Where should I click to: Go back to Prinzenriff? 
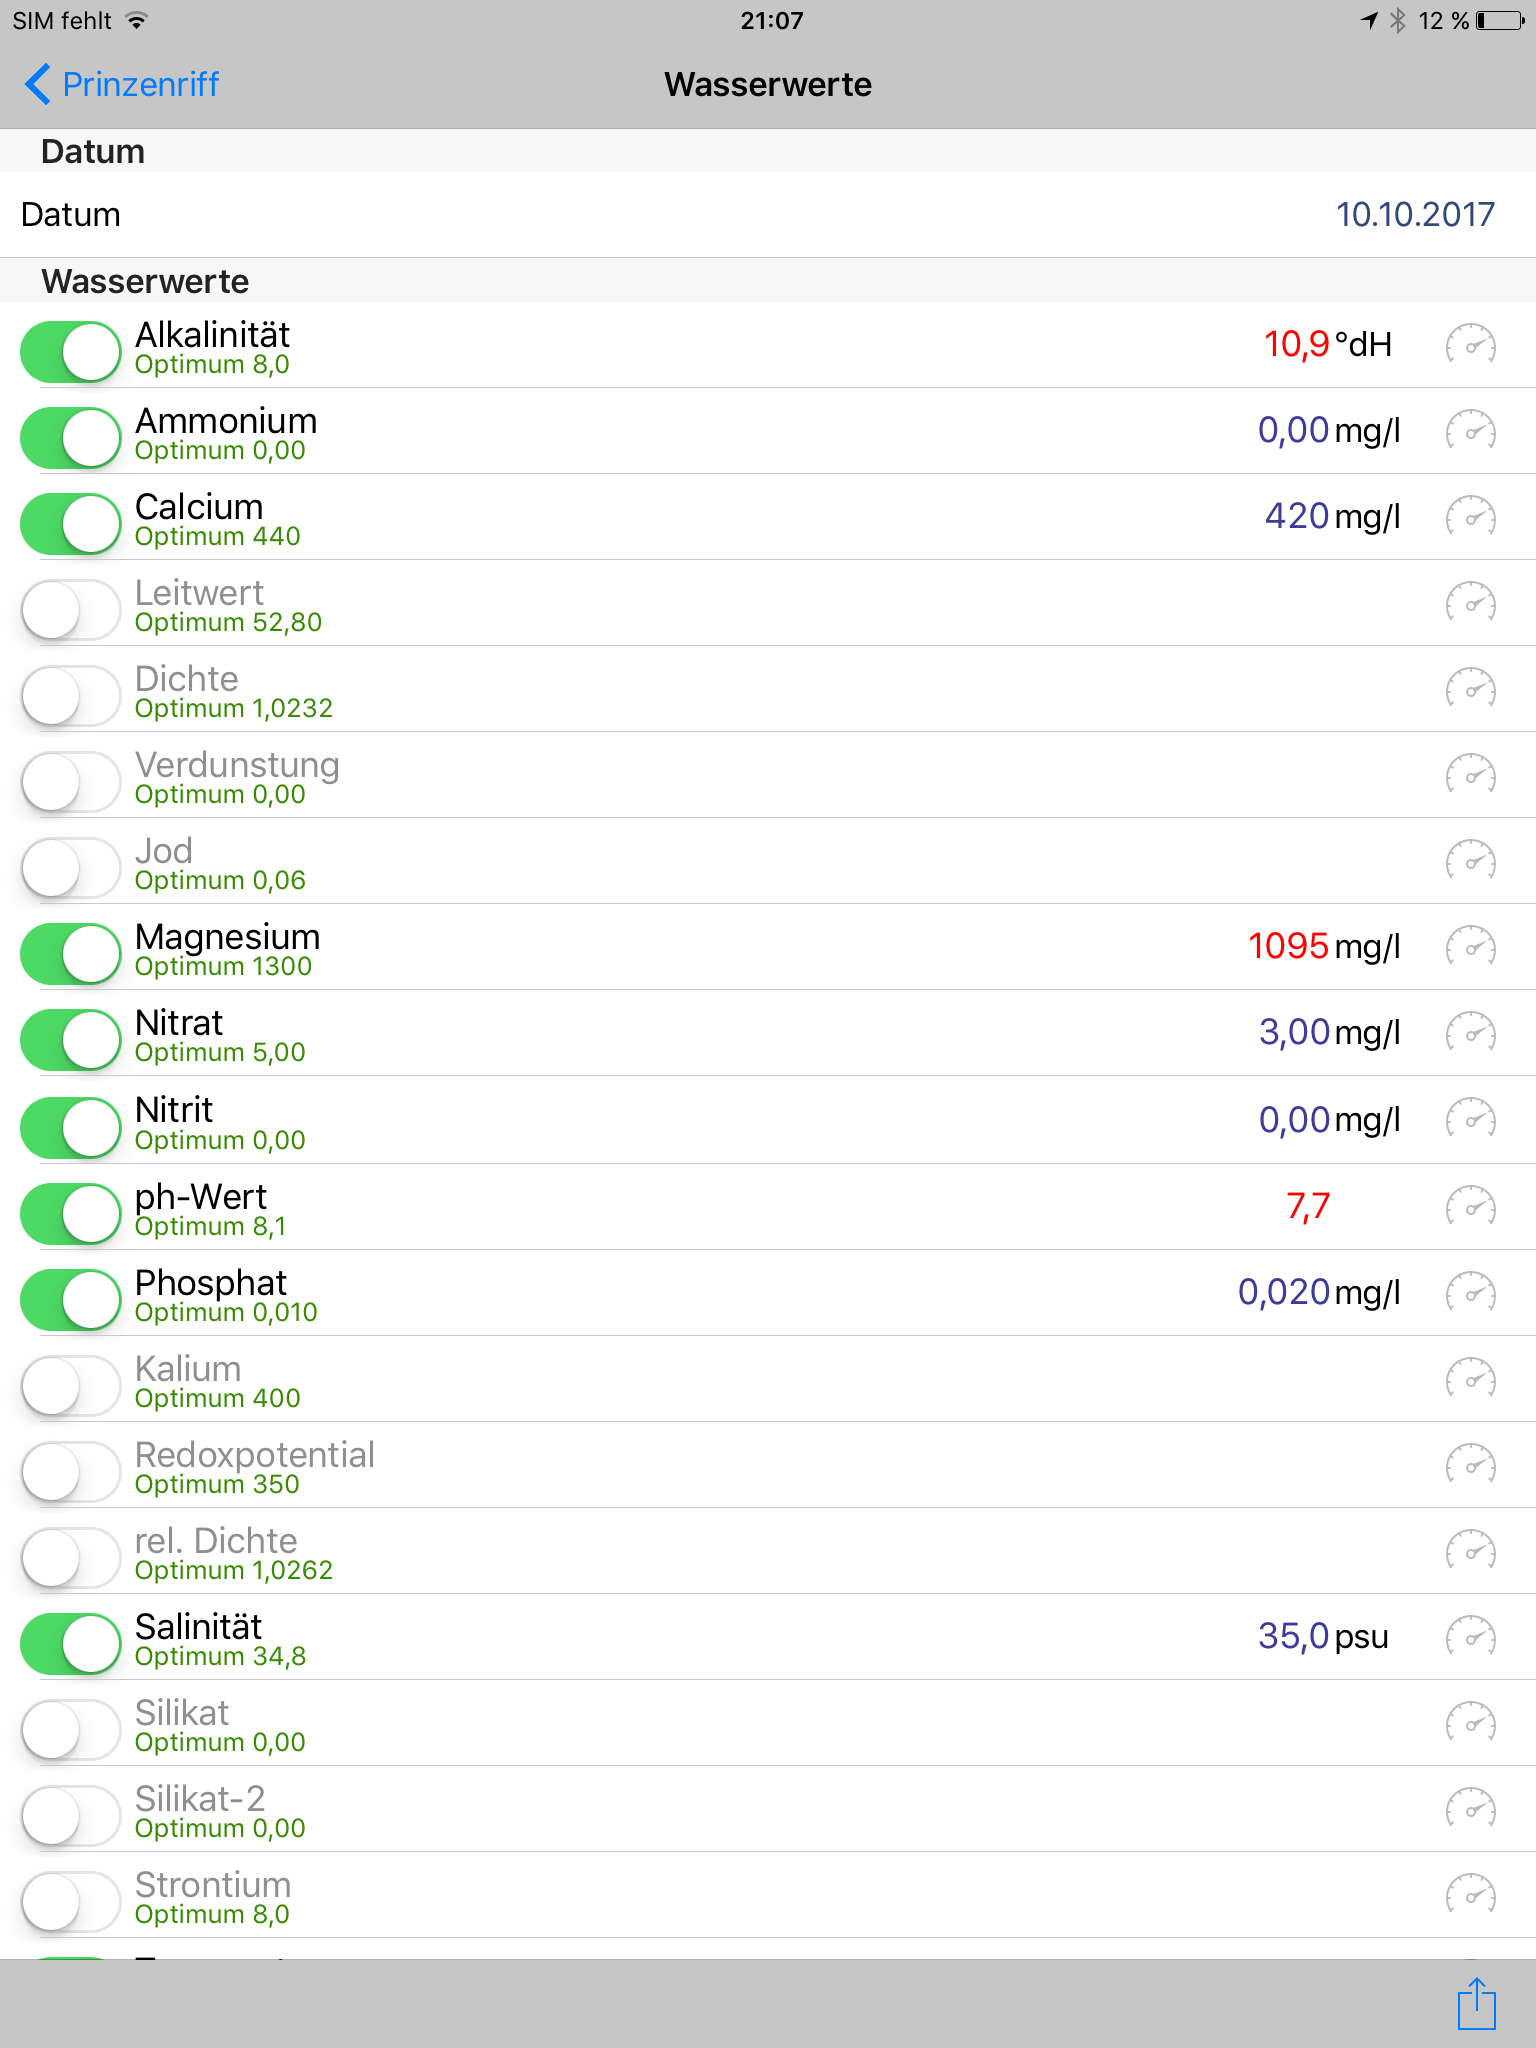pos(140,85)
